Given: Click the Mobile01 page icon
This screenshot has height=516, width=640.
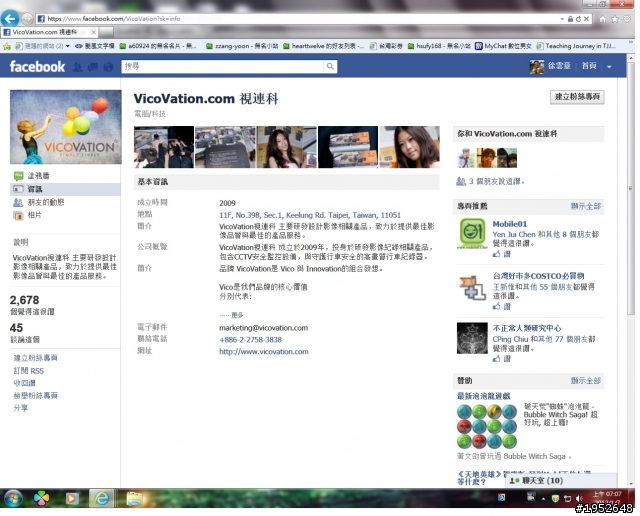Looking at the screenshot, I should click(472, 233).
